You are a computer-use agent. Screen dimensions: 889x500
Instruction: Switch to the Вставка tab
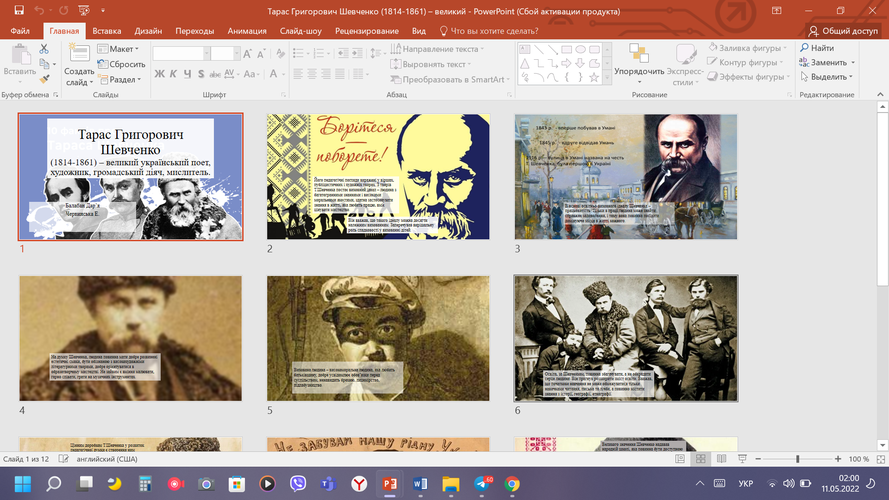point(107,31)
